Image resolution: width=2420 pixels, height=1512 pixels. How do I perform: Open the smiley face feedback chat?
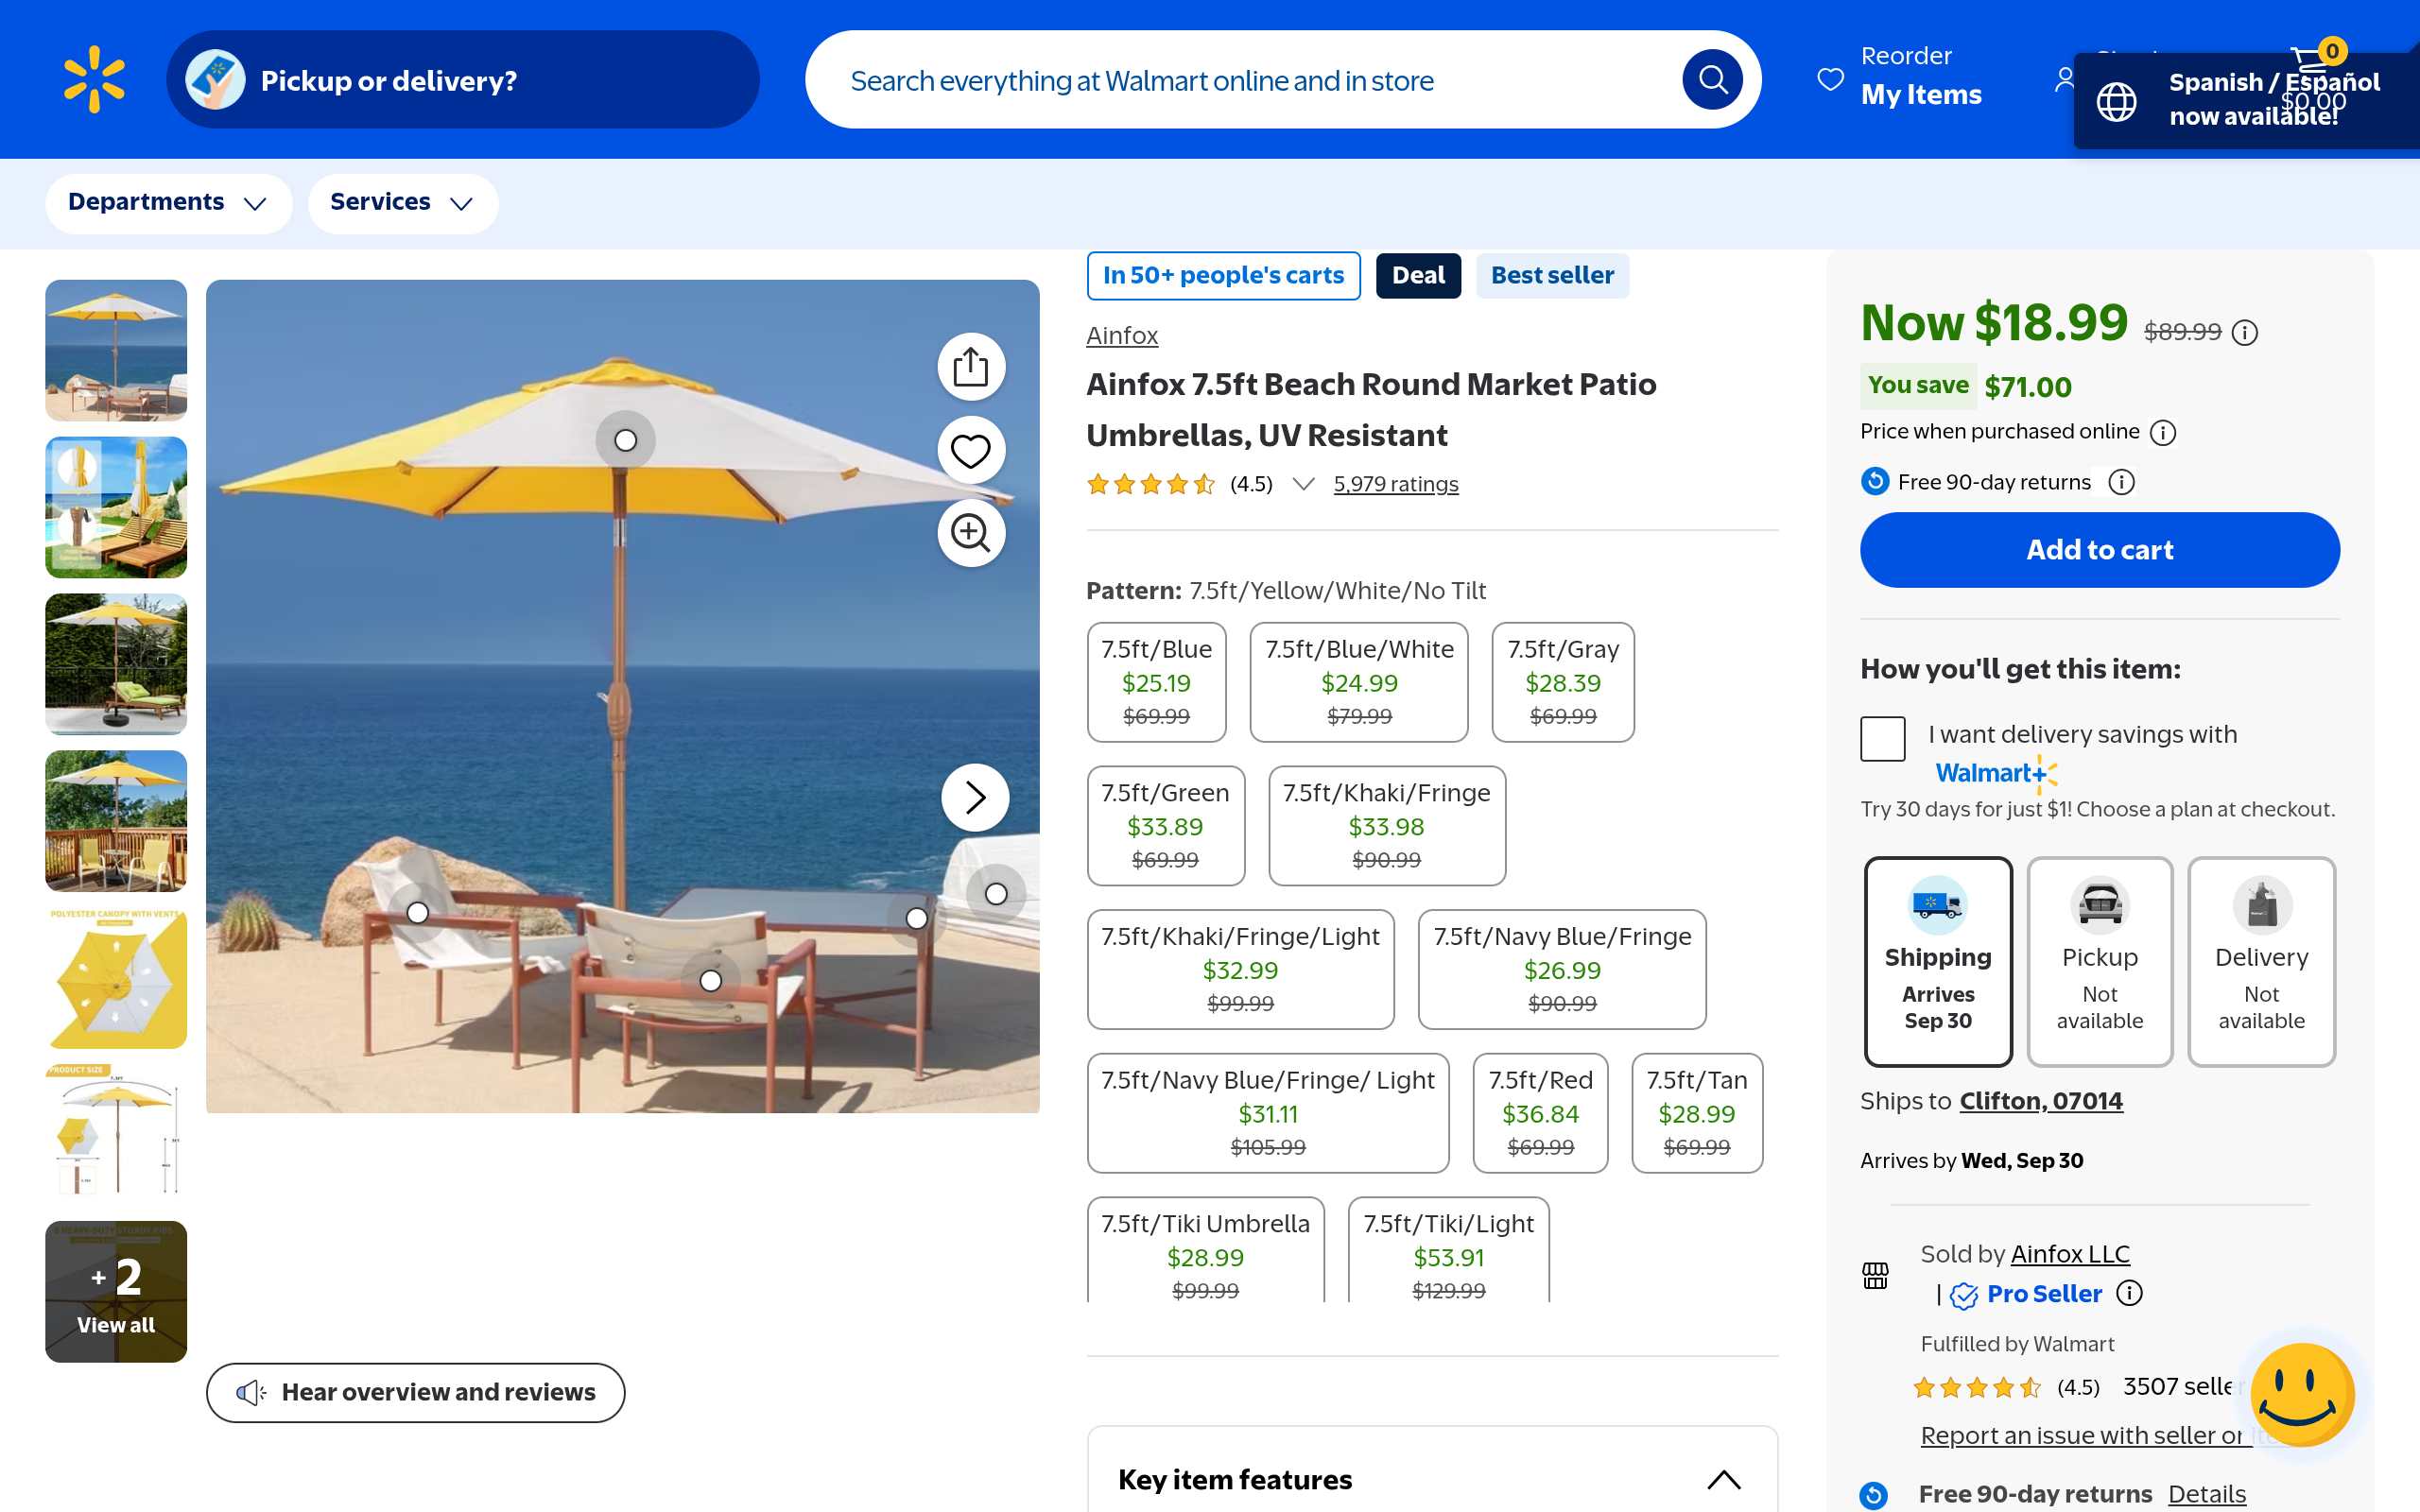pyautogui.click(x=2302, y=1395)
